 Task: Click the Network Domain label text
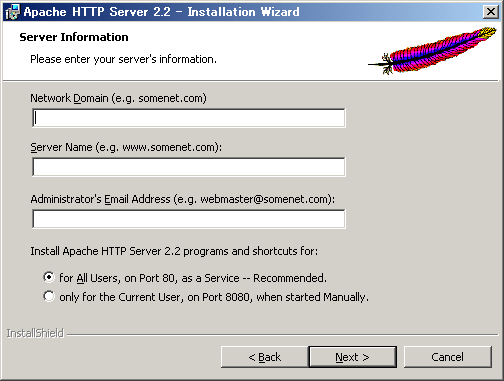point(118,98)
